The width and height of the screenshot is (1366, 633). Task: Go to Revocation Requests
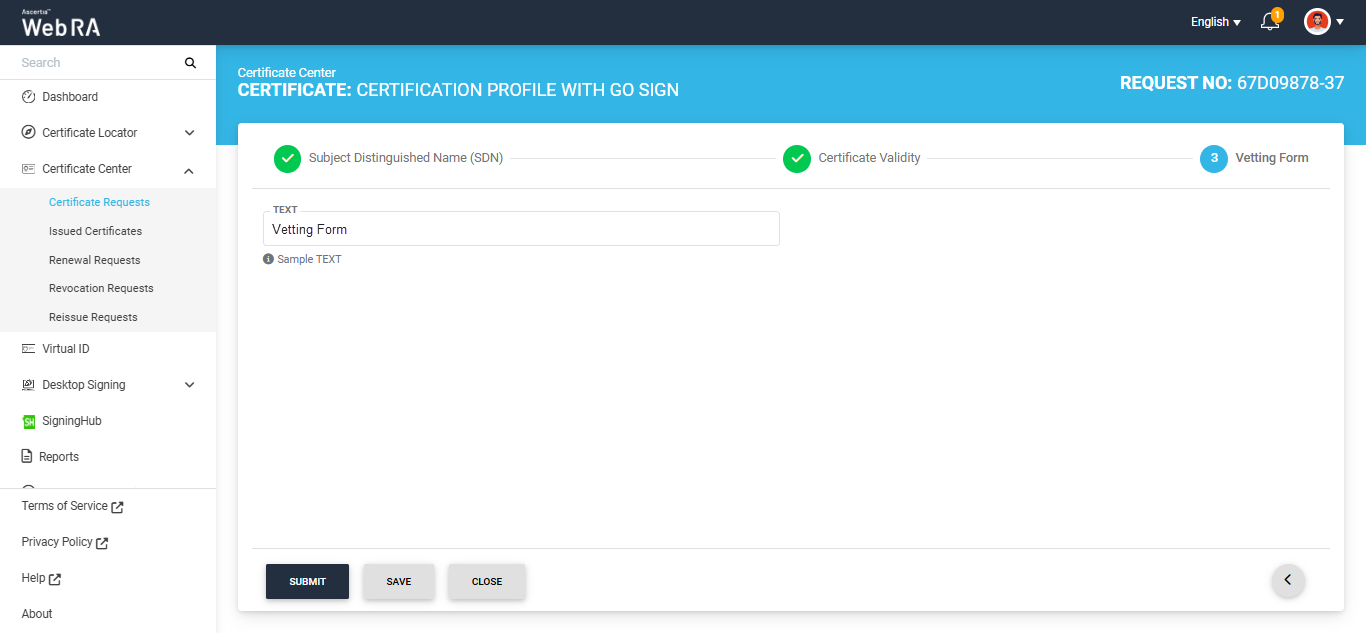[101, 288]
